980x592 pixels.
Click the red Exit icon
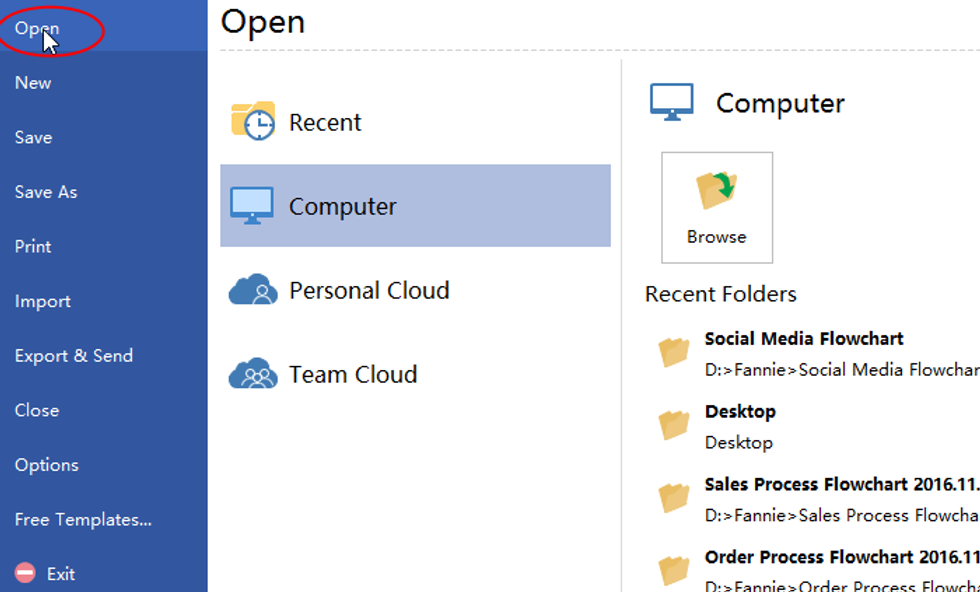(x=26, y=573)
